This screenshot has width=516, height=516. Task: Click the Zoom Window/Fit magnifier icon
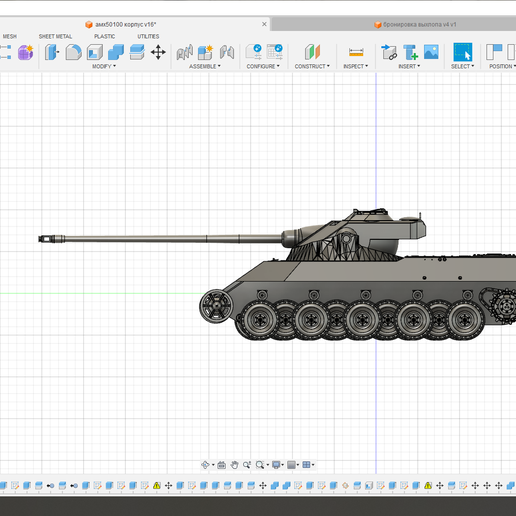click(x=260, y=465)
